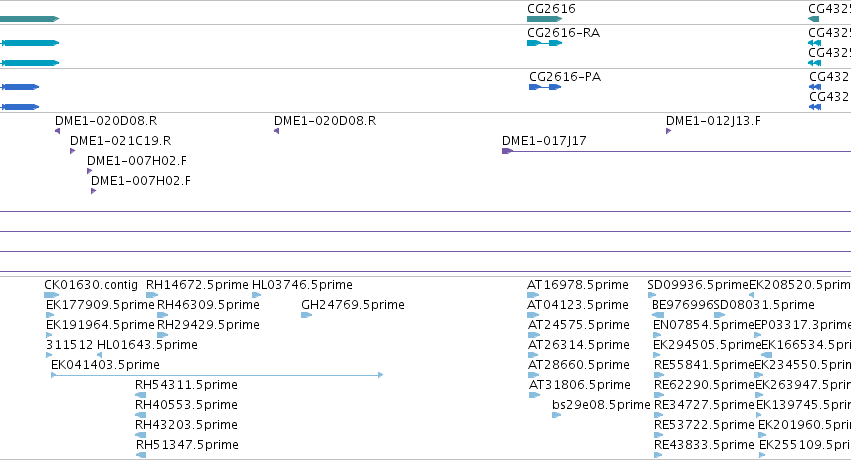The image size is (851, 460).
Task: Select the AT31806.5prime EST glyph
Action: [x=535, y=395]
